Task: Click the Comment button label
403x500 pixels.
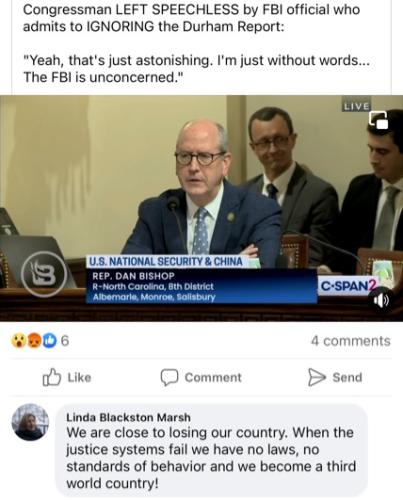Action: pos(213,377)
